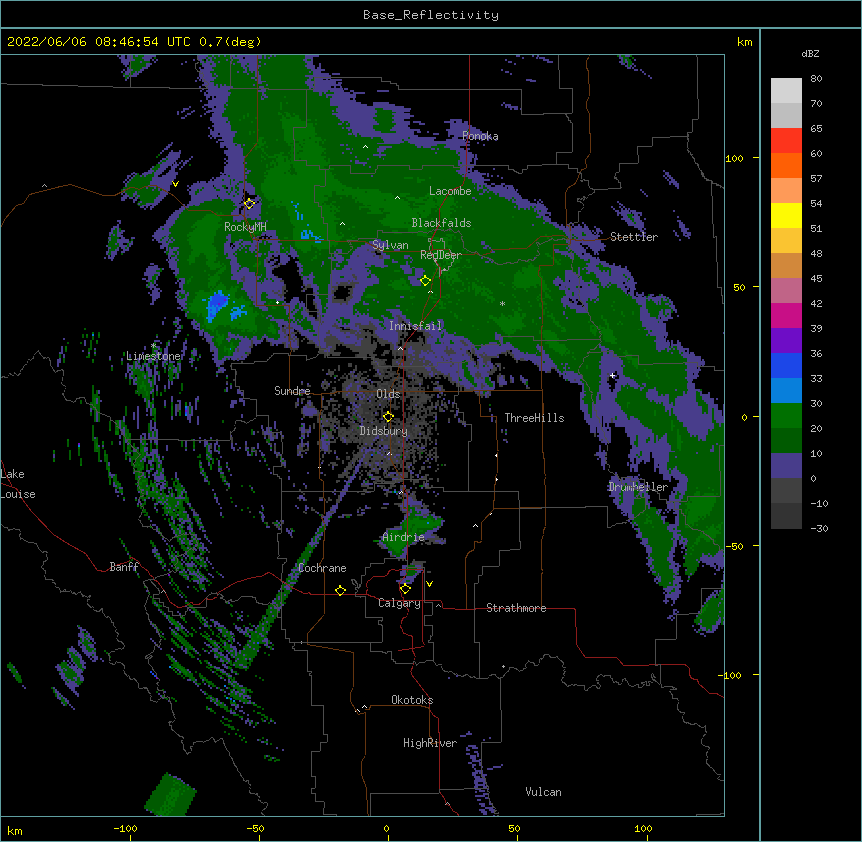Click the HighRiver label
Screen dimensions: 862x842
430,743
